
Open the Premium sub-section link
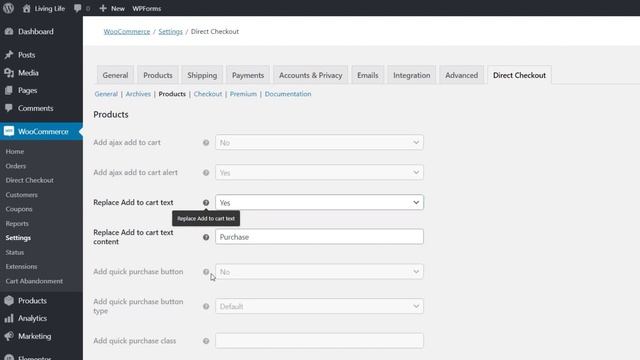(243, 94)
